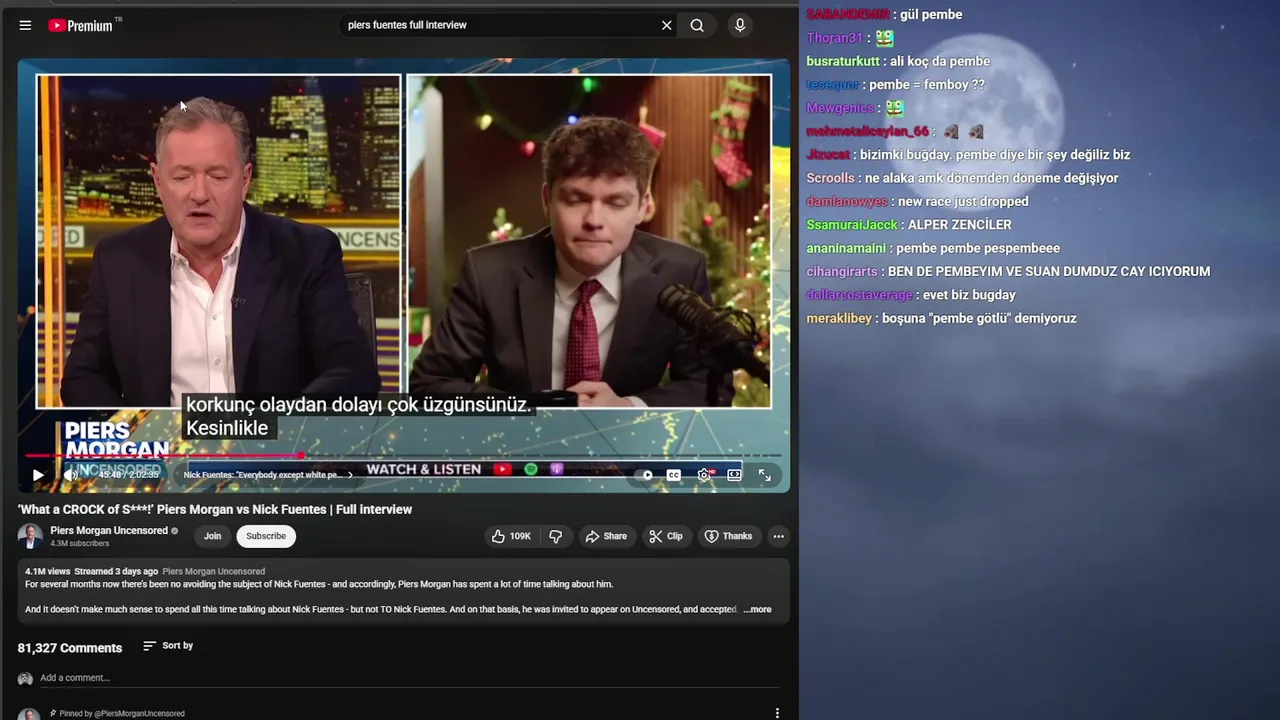Click chat username meraklibey
The width and height of the screenshot is (1280, 720).
tap(839, 318)
